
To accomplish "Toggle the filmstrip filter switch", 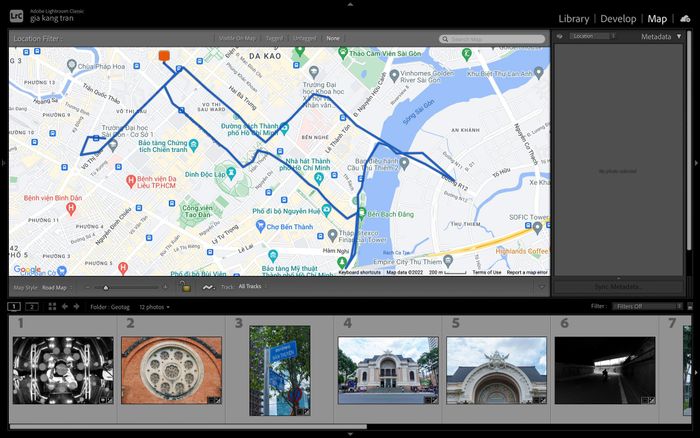I will pyautogui.click(x=690, y=306).
